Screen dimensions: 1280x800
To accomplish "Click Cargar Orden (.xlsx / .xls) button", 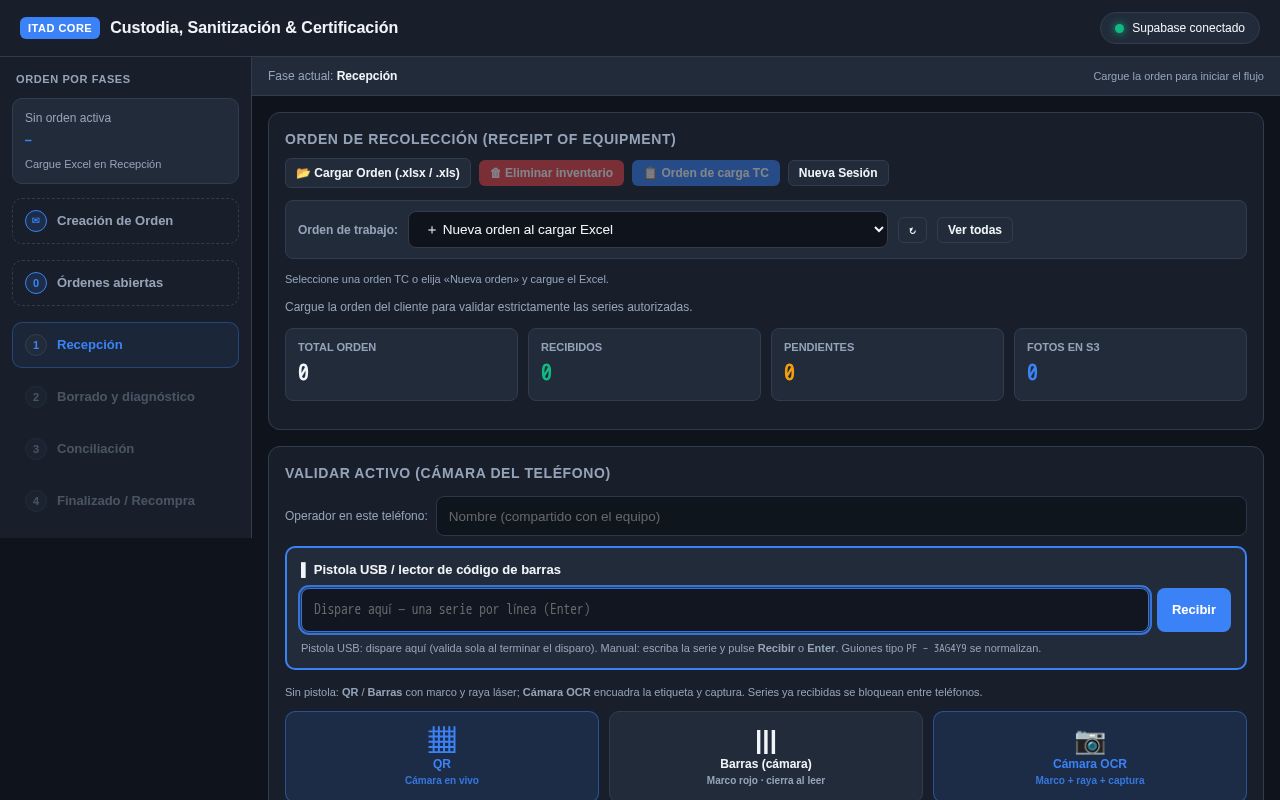I will (x=378, y=173).
